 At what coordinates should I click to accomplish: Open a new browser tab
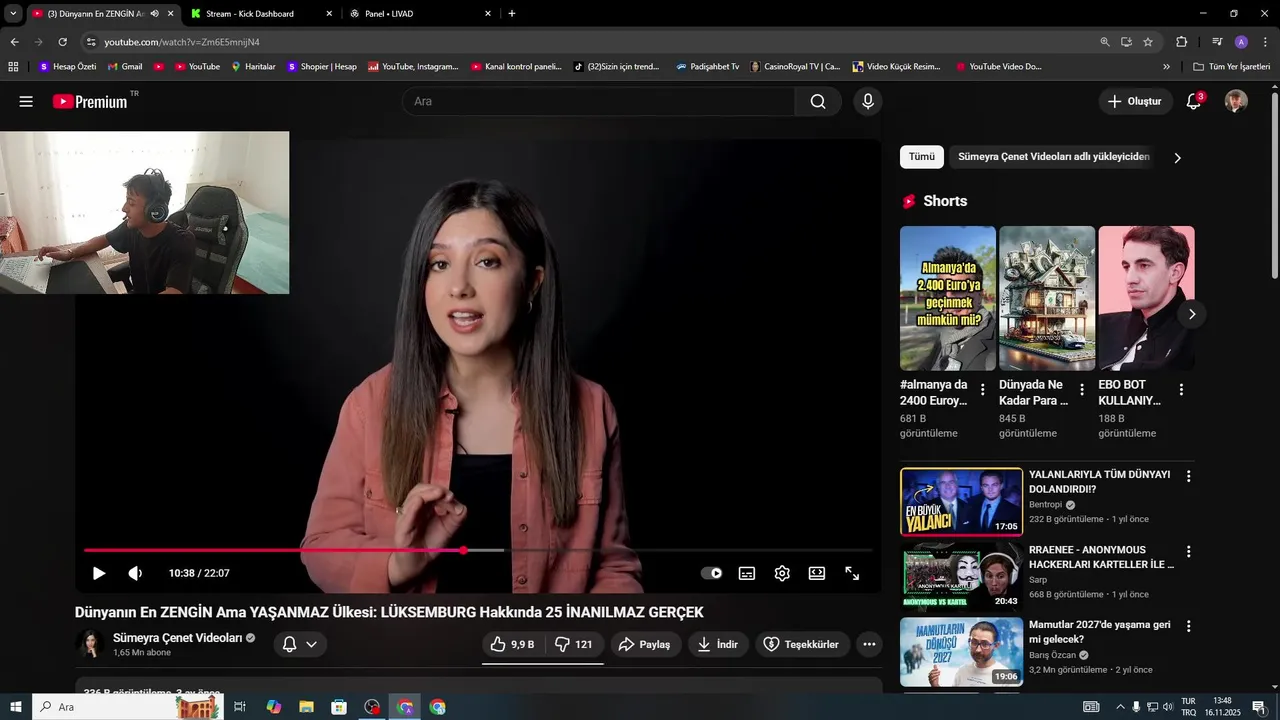[512, 14]
